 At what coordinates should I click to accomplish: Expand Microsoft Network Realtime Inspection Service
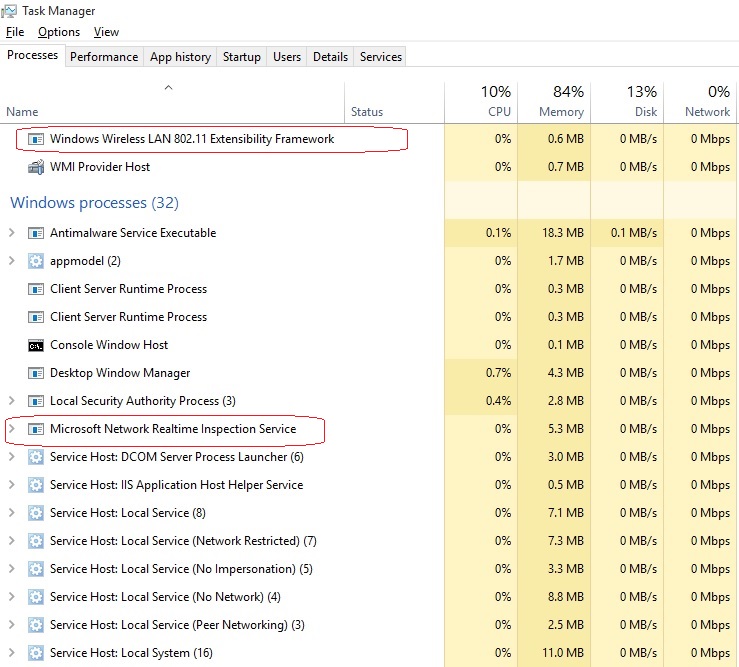(x=12, y=428)
